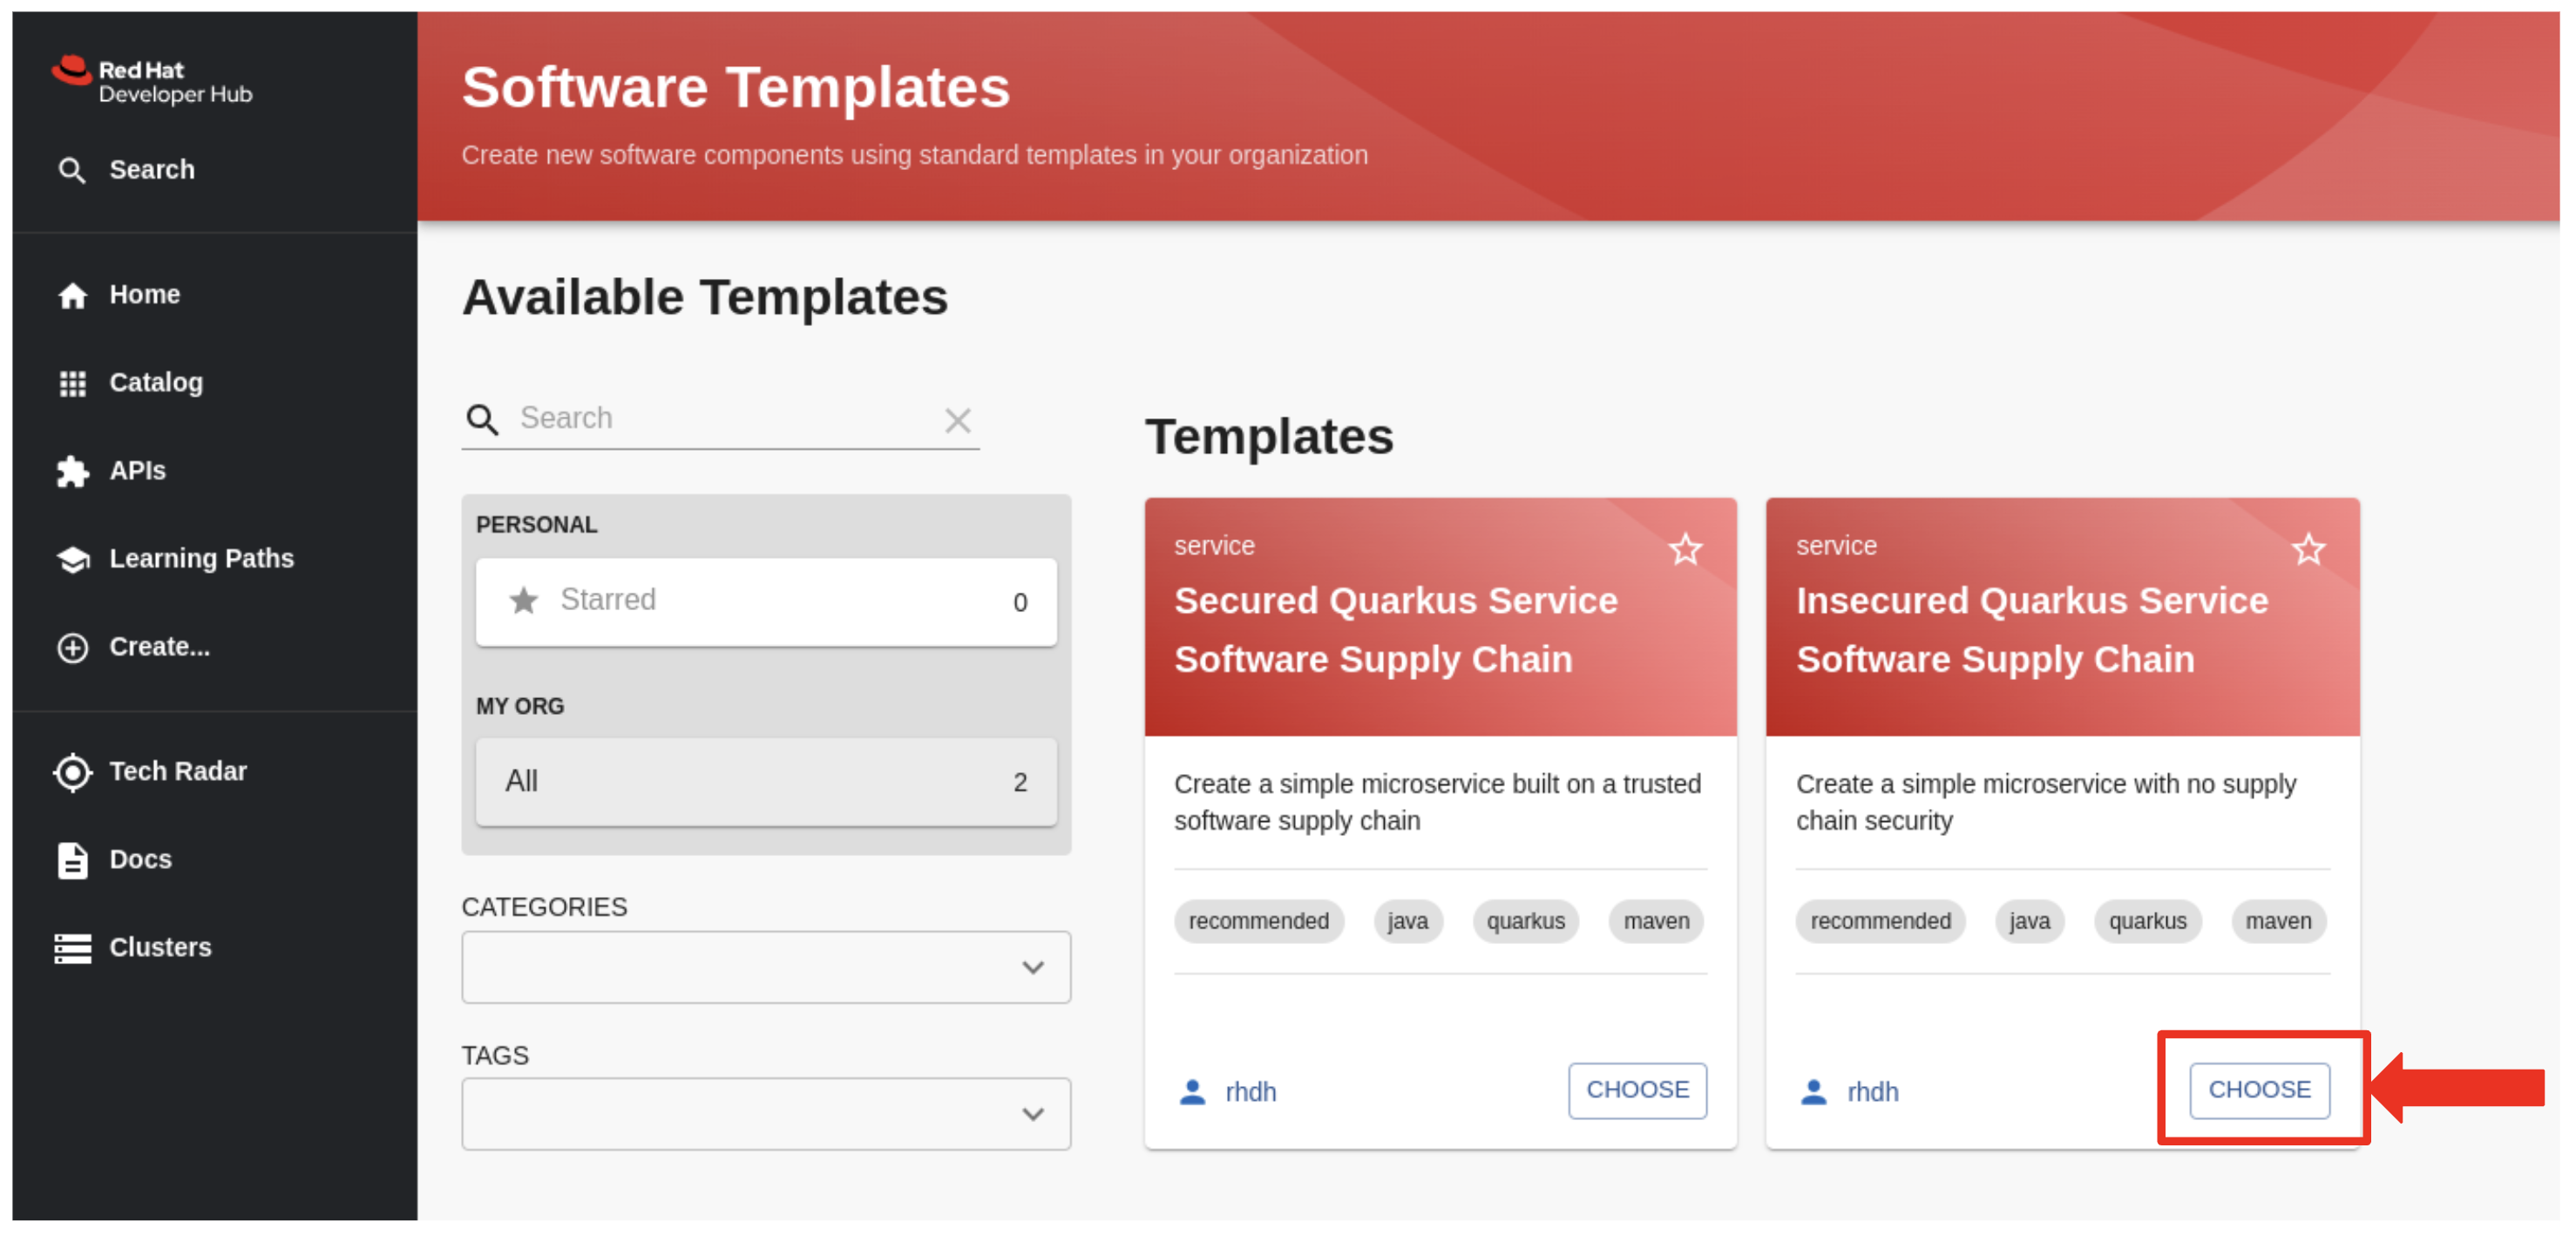Open Search in the sidebar
The image size is (2576, 1243).
tap(152, 170)
